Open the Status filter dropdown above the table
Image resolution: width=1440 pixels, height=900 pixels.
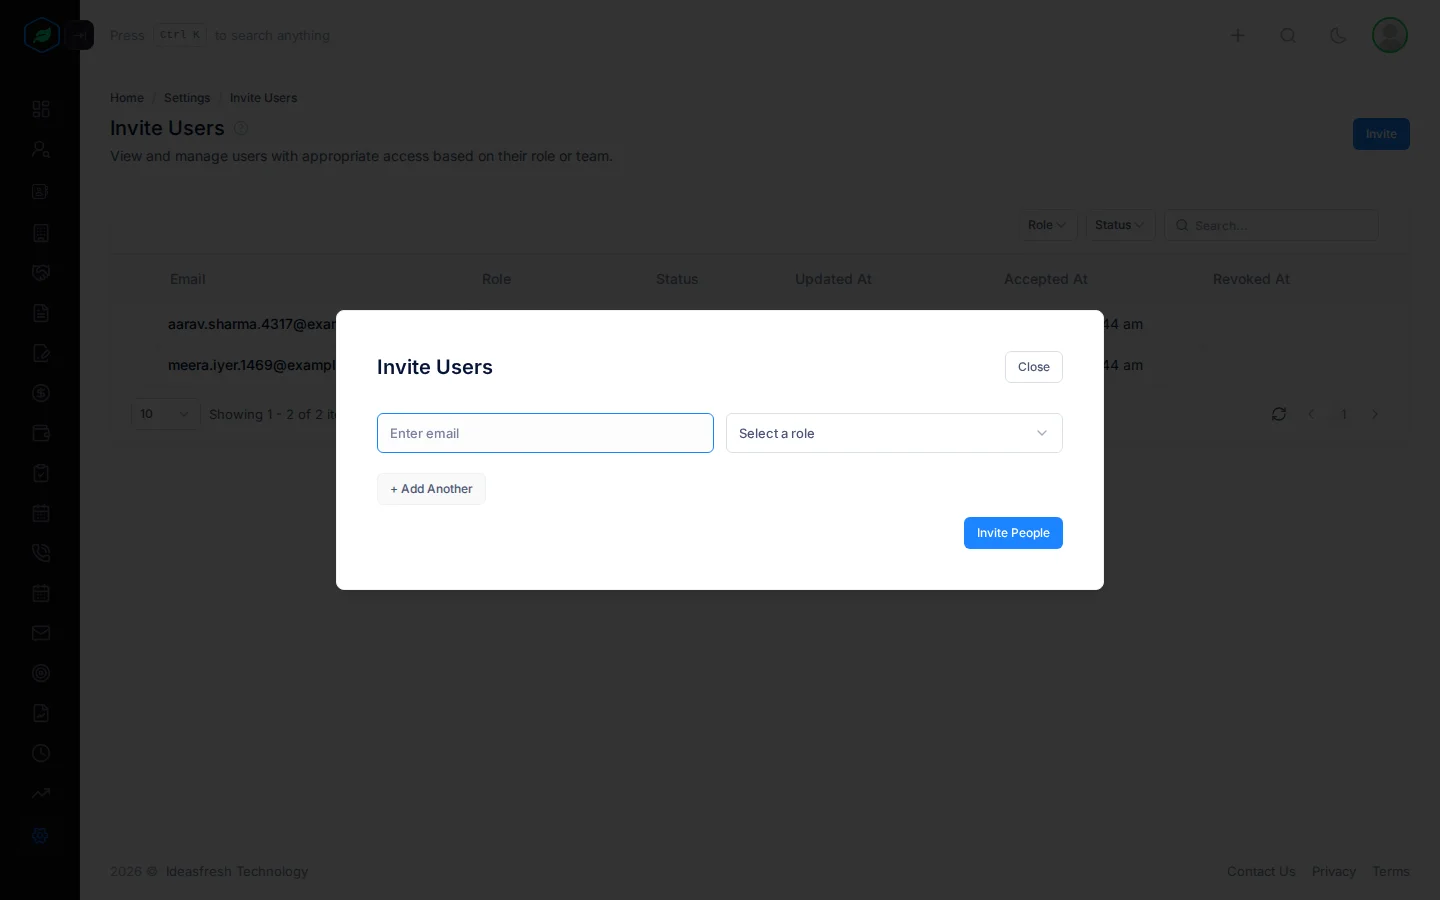click(1120, 225)
